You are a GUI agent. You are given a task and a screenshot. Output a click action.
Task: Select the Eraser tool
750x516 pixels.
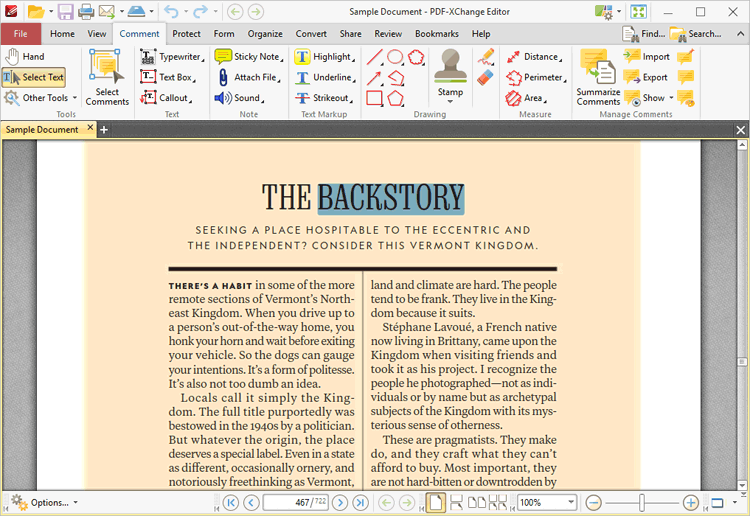point(485,77)
